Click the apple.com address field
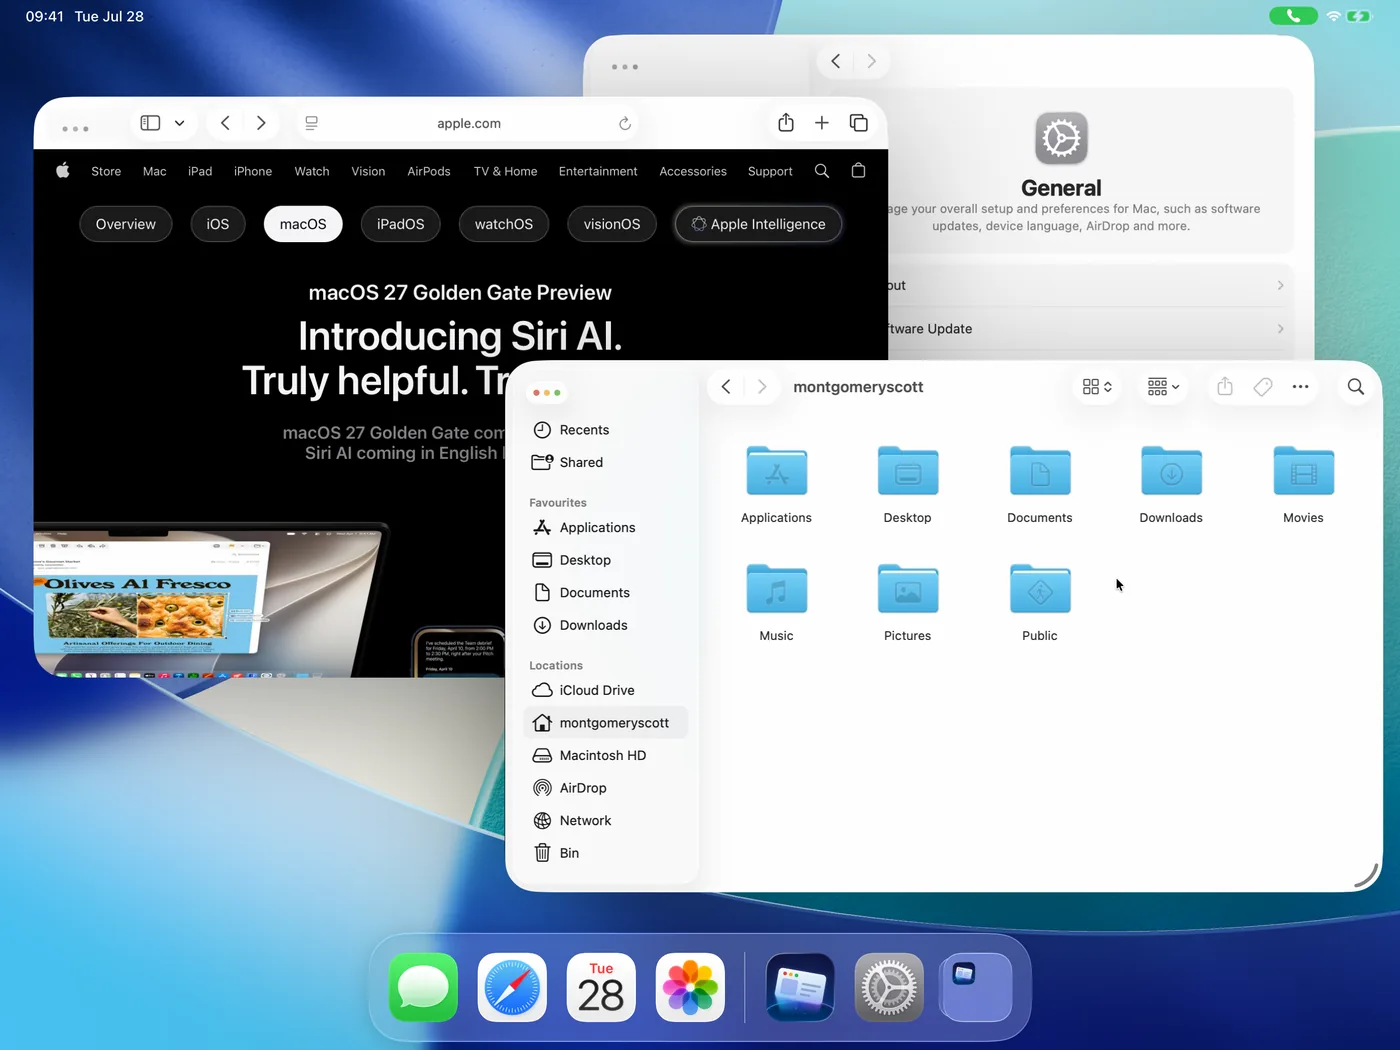The image size is (1400, 1050). tap(469, 123)
